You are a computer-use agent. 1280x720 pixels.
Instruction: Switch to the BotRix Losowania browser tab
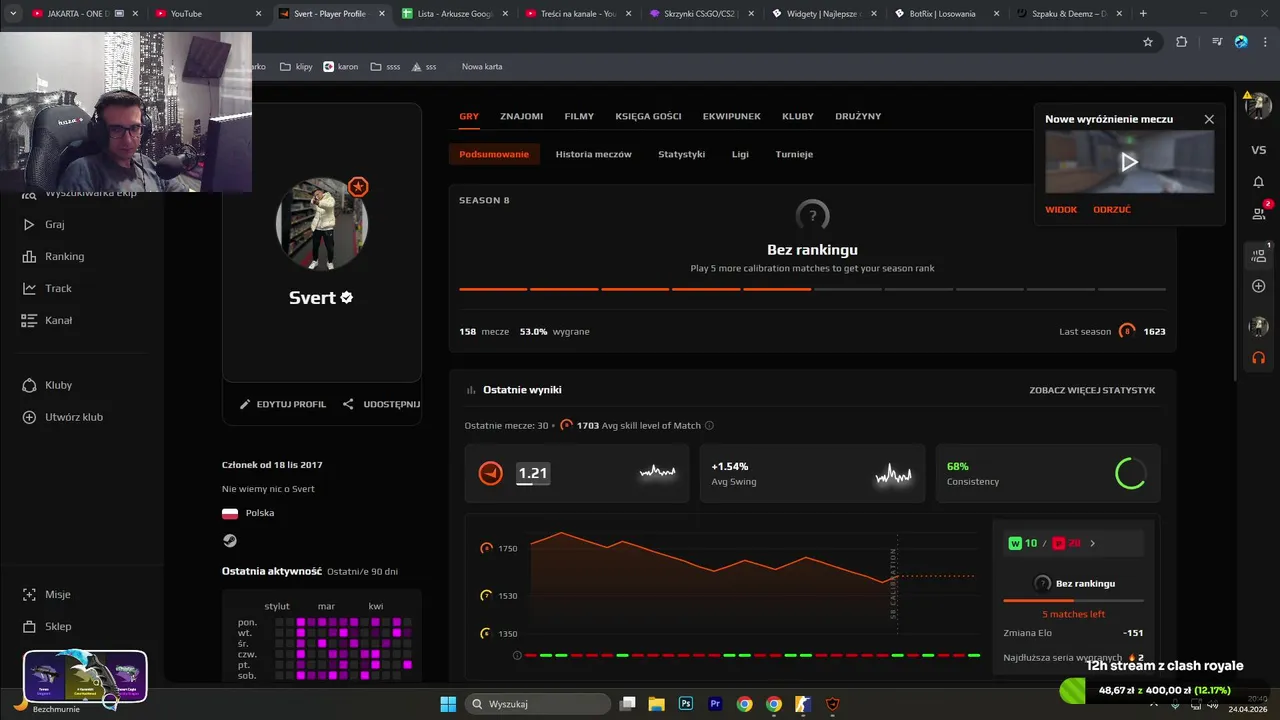pos(948,13)
